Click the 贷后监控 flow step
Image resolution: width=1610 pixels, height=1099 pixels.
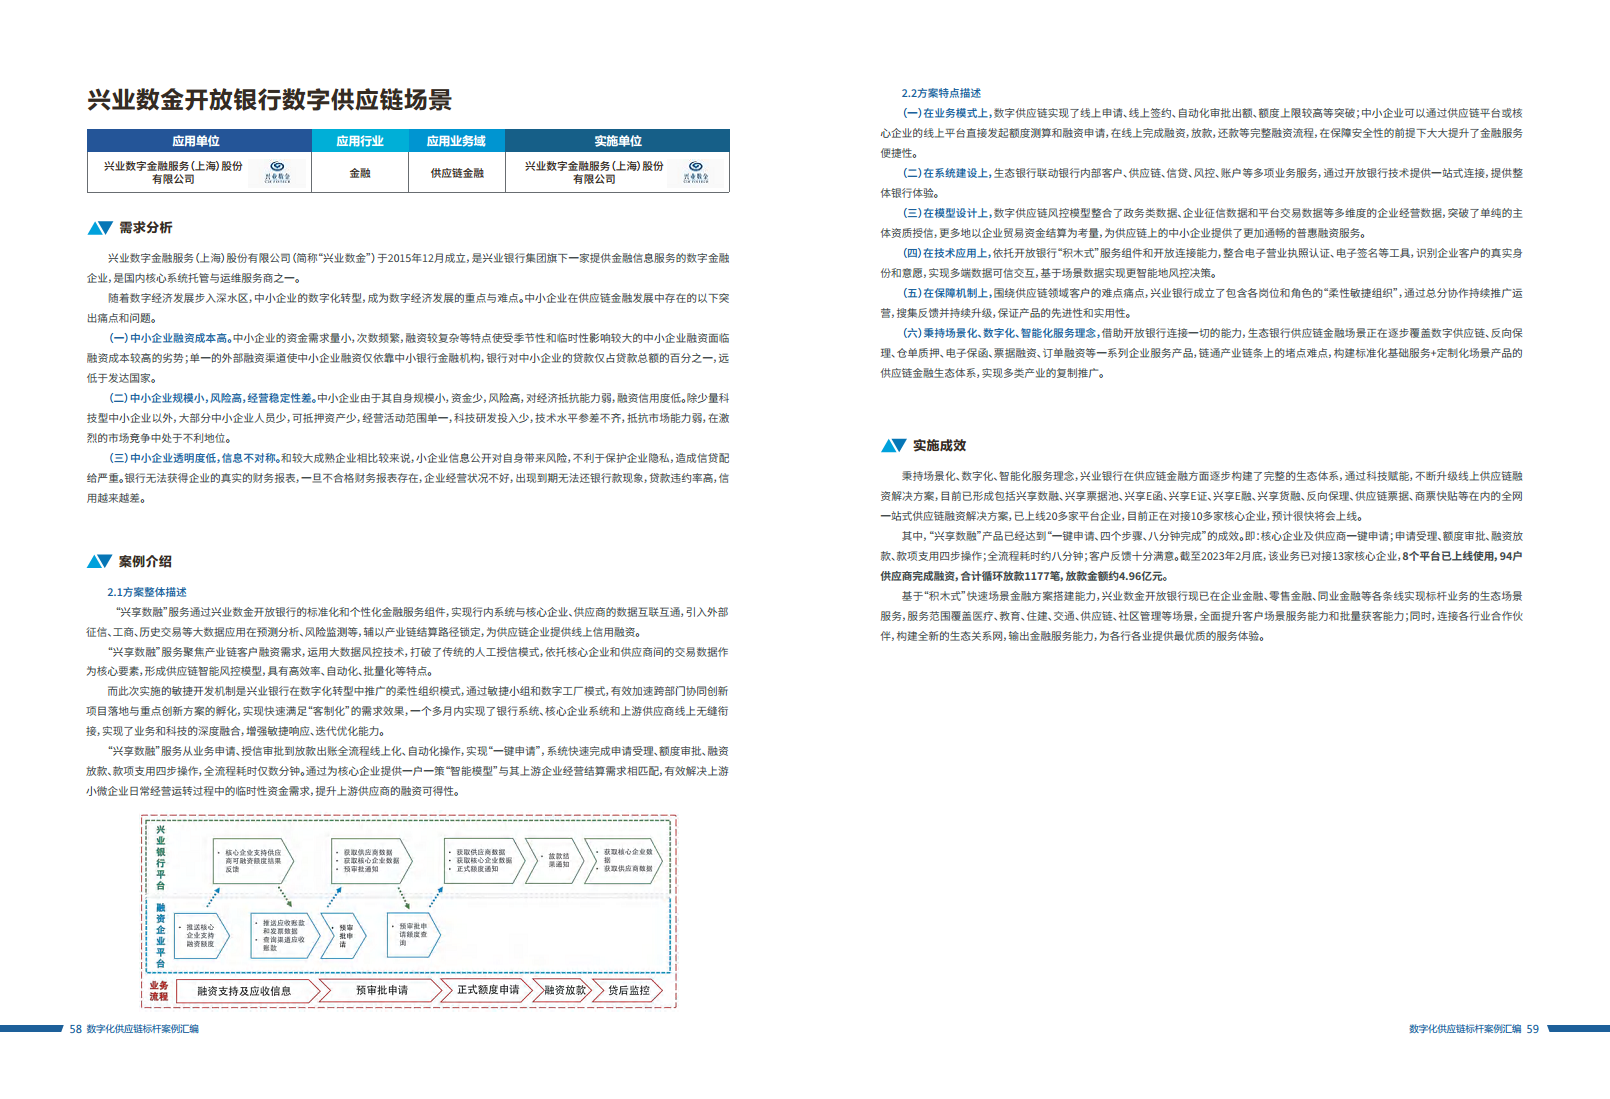click(629, 991)
